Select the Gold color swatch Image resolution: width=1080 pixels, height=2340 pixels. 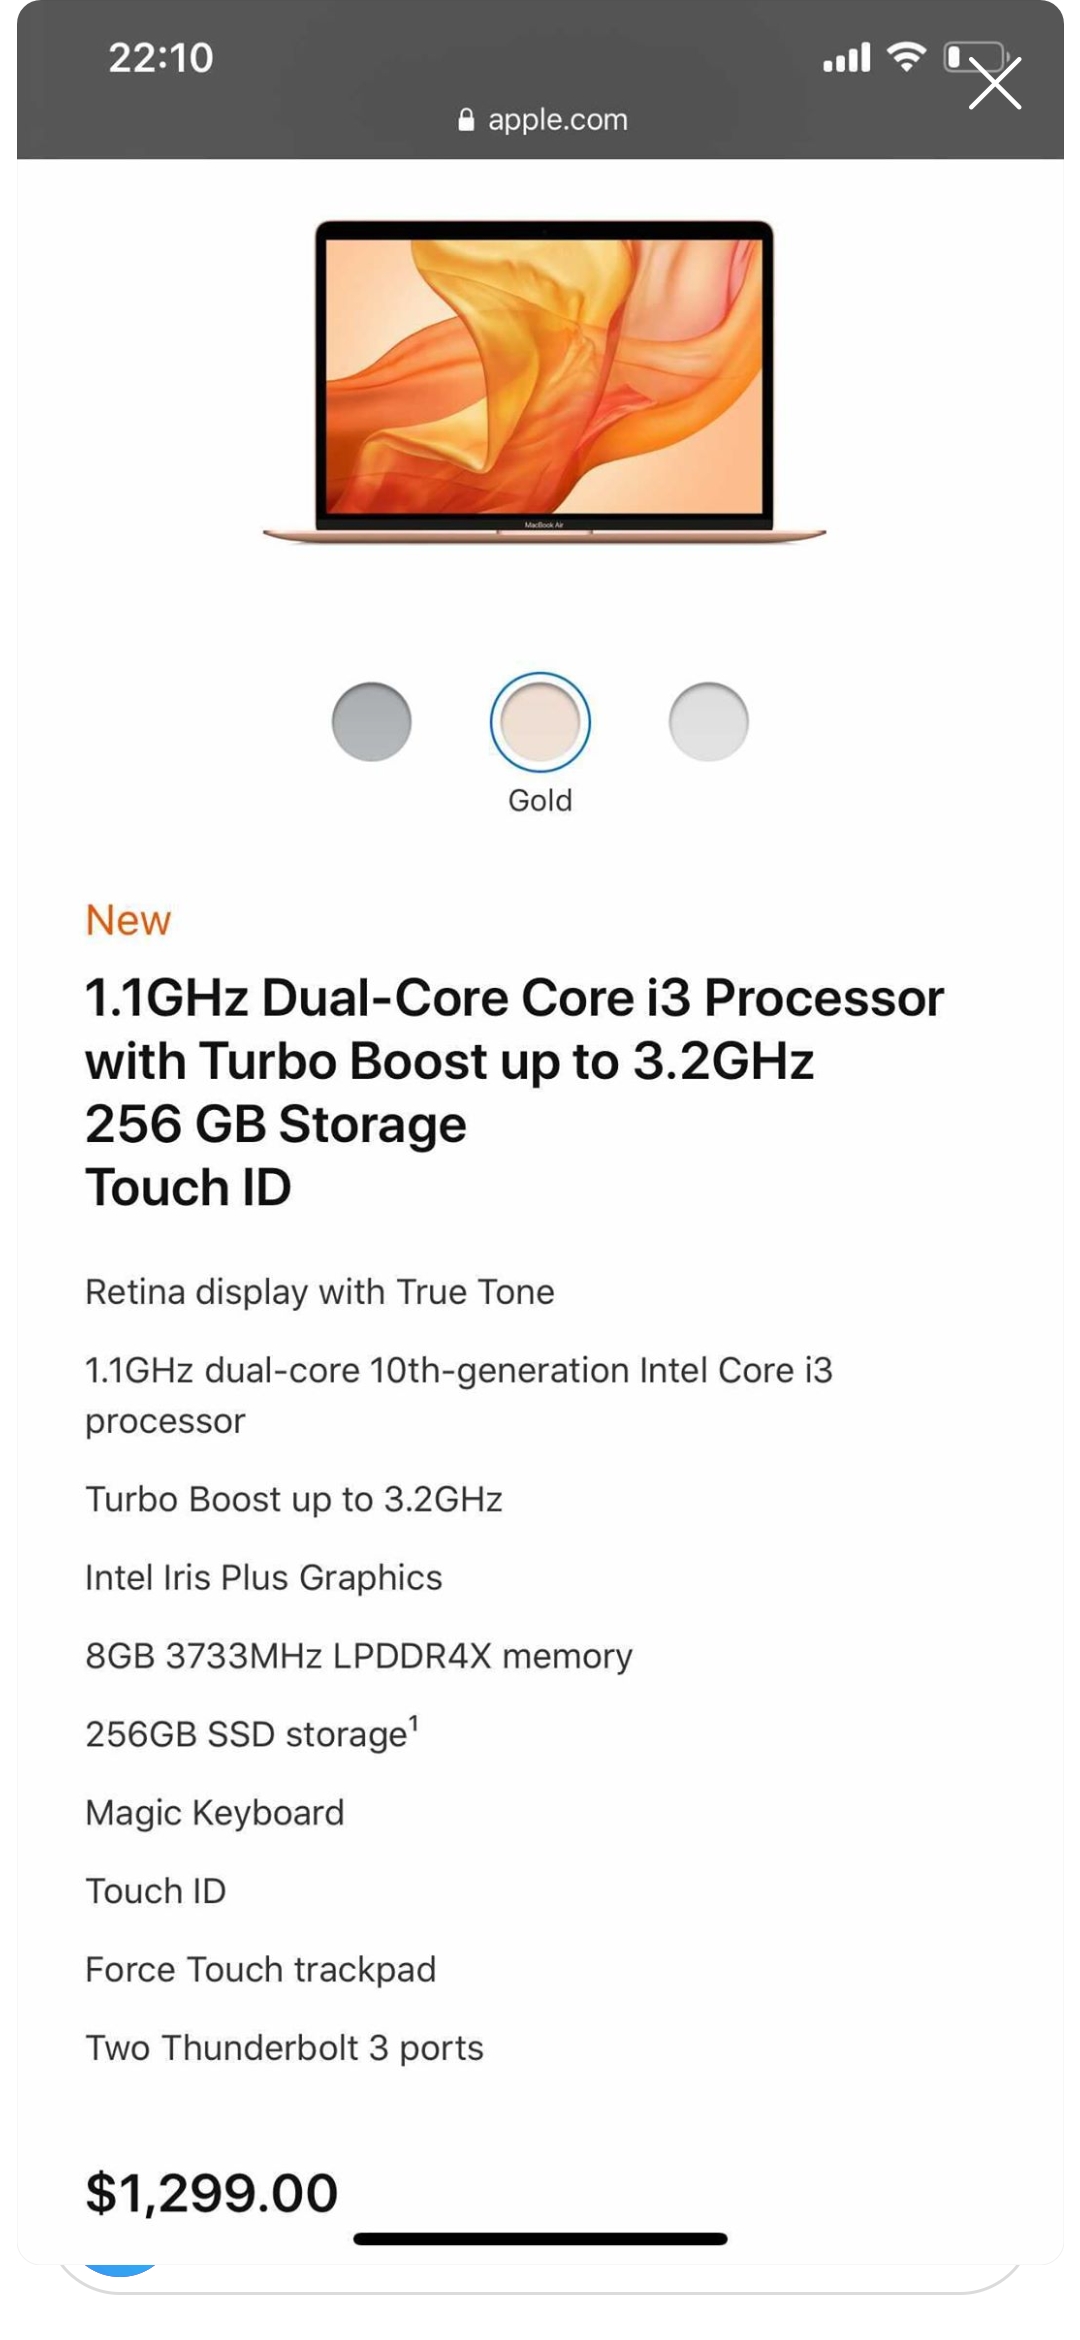(540, 722)
